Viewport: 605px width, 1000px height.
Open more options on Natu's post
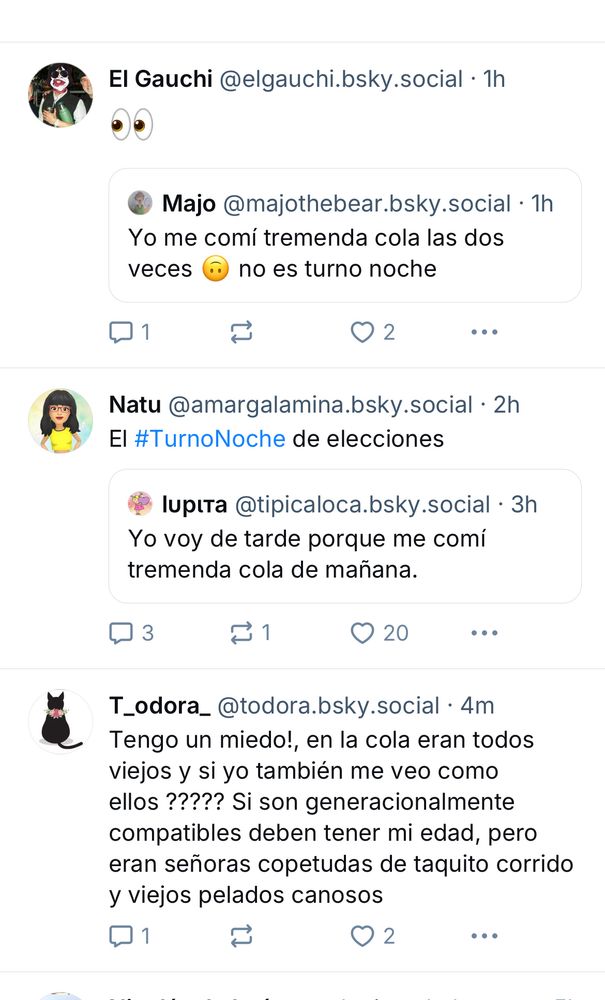click(x=485, y=633)
